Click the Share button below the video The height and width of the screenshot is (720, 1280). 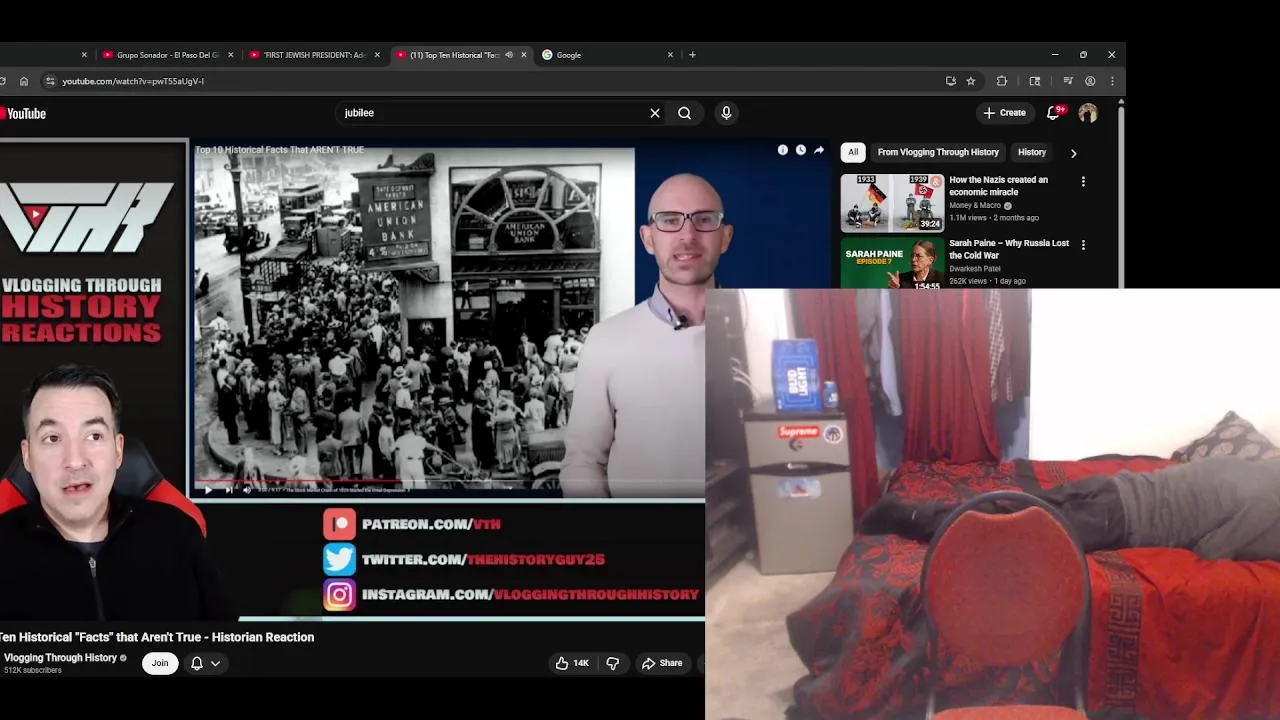(x=662, y=663)
